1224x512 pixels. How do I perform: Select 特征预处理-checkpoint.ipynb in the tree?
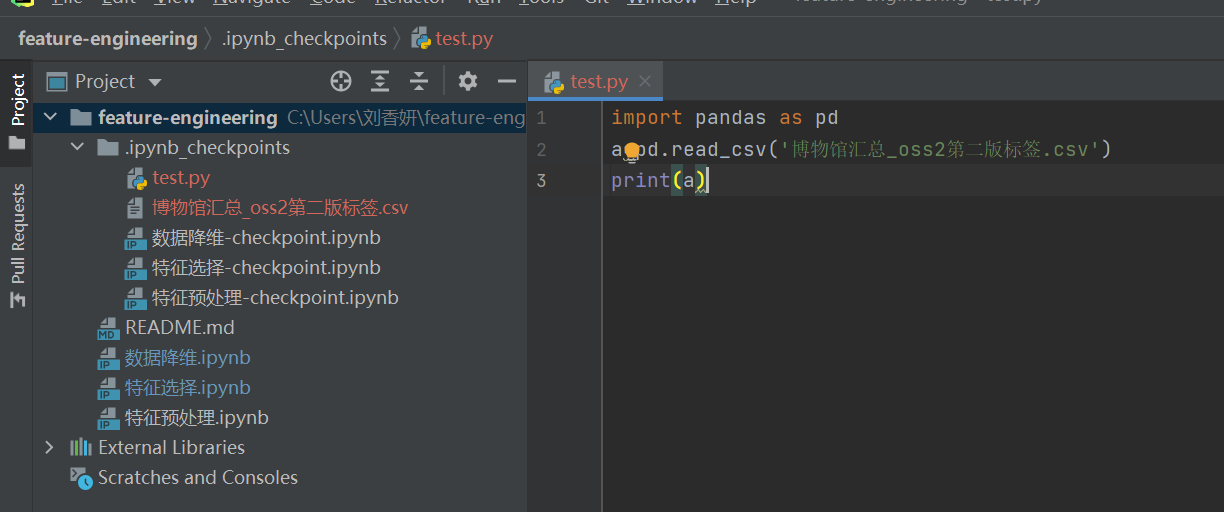pos(275,298)
